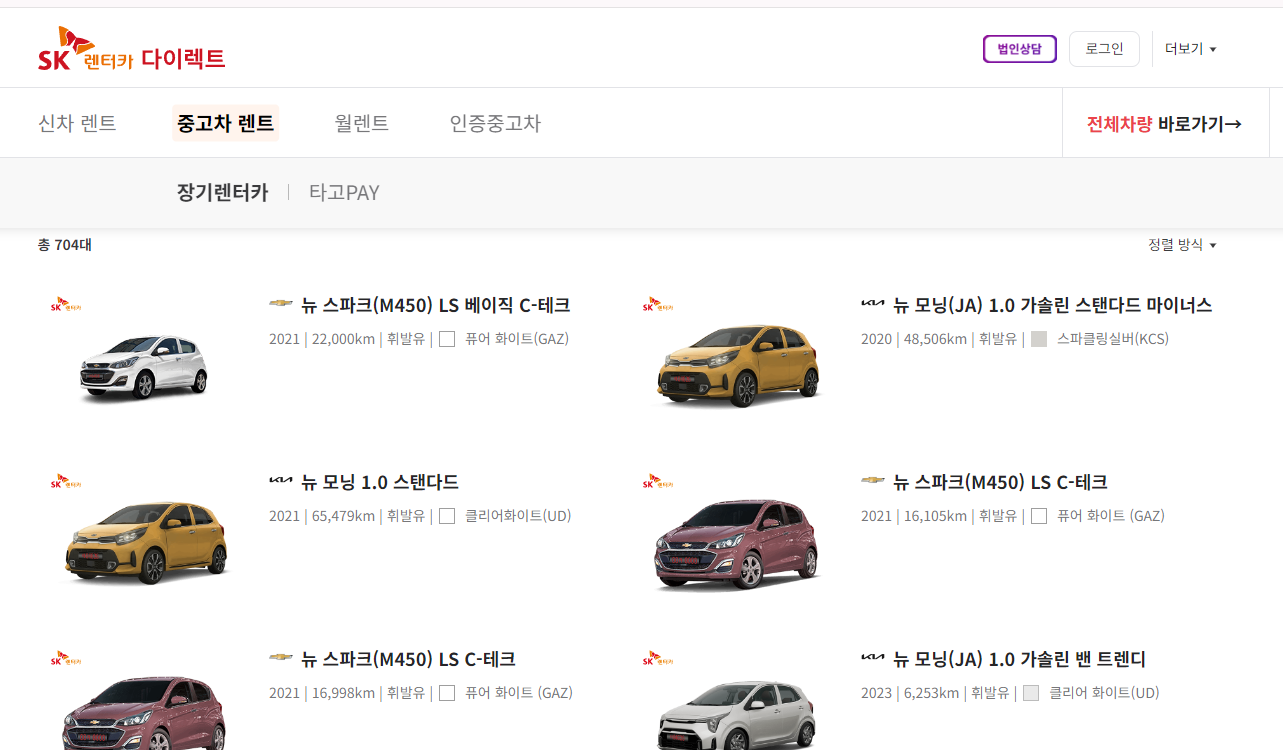Click SK렌터카 badge above 48,506km 모닝 car
Viewport: 1283px width, 750px height.
[x=657, y=304]
